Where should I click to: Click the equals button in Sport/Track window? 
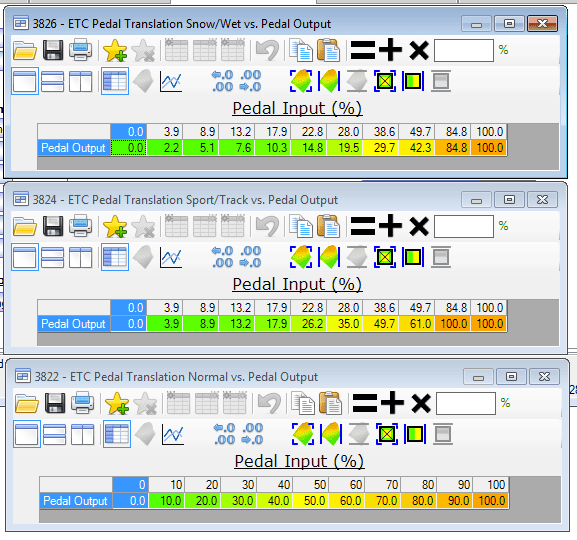coord(363,226)
